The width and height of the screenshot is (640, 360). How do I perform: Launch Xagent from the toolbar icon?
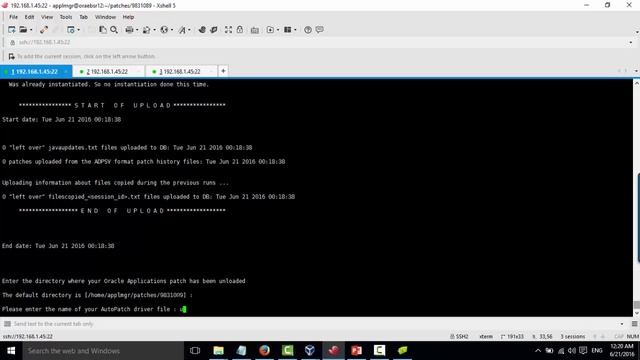213,30
